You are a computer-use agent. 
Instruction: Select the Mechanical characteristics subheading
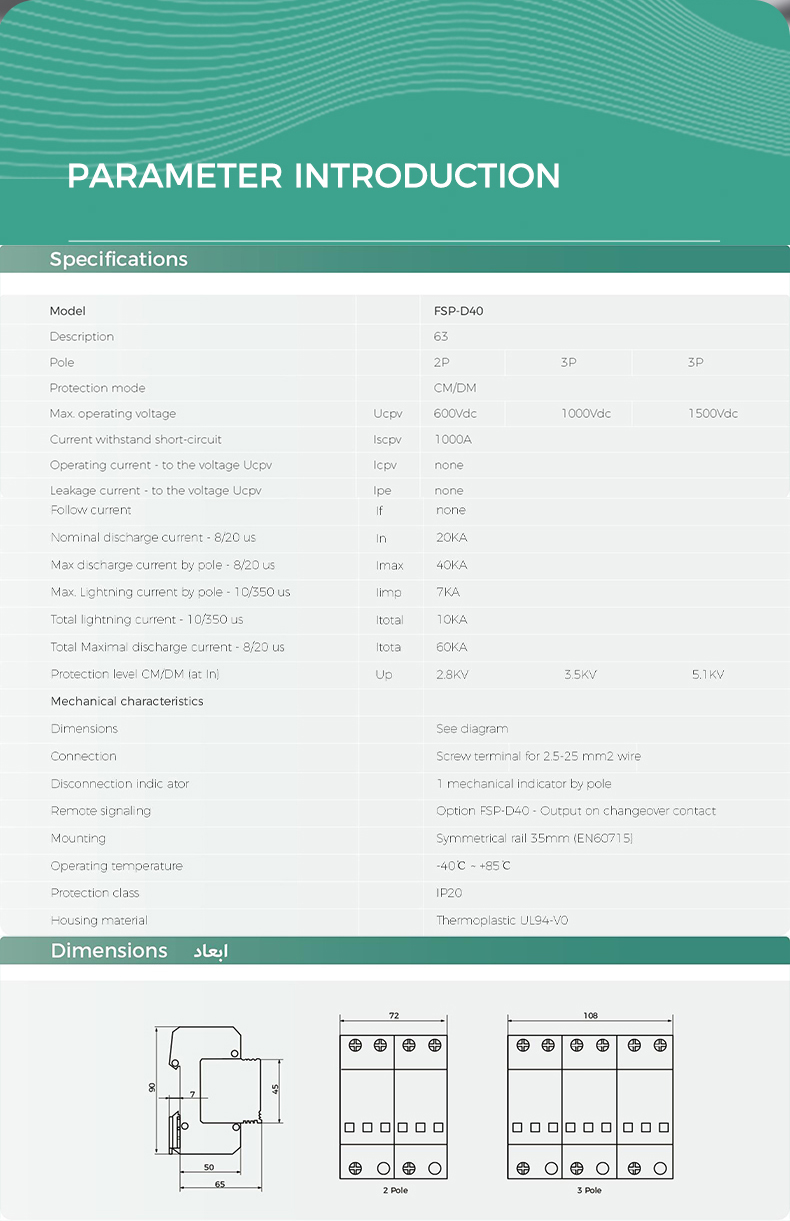pos(127,702)
